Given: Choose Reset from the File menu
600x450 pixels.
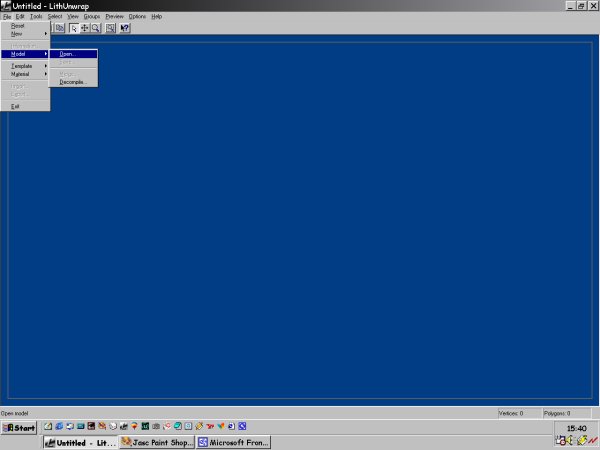Looking at the screenshot, I should click(25, 26).
